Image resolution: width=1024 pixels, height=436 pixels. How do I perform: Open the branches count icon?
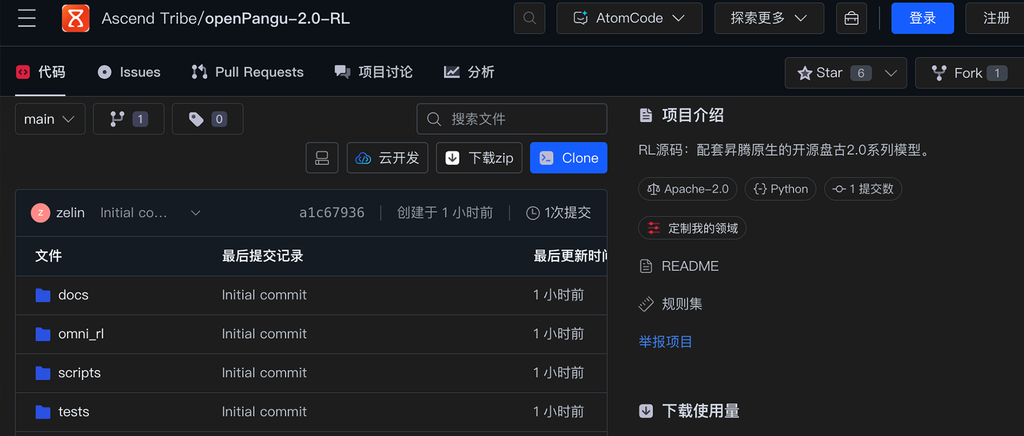point(129,119)
